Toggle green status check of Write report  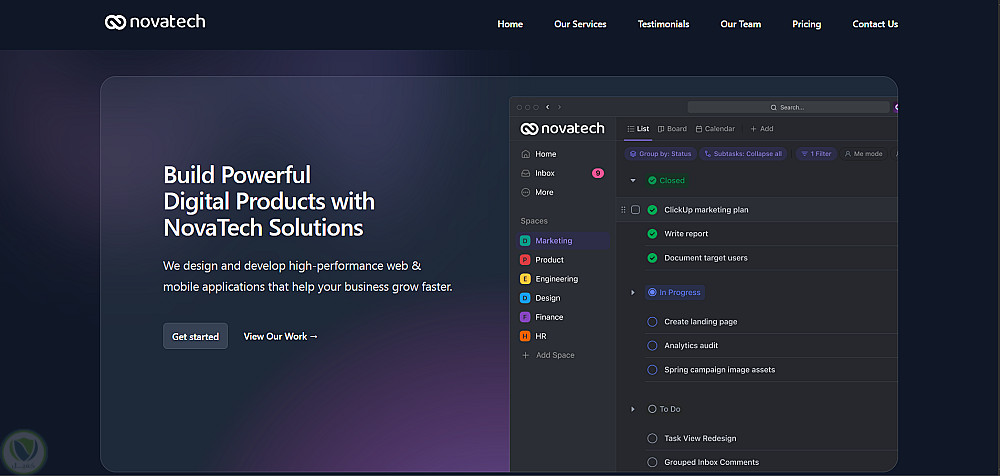click(652, 234)
